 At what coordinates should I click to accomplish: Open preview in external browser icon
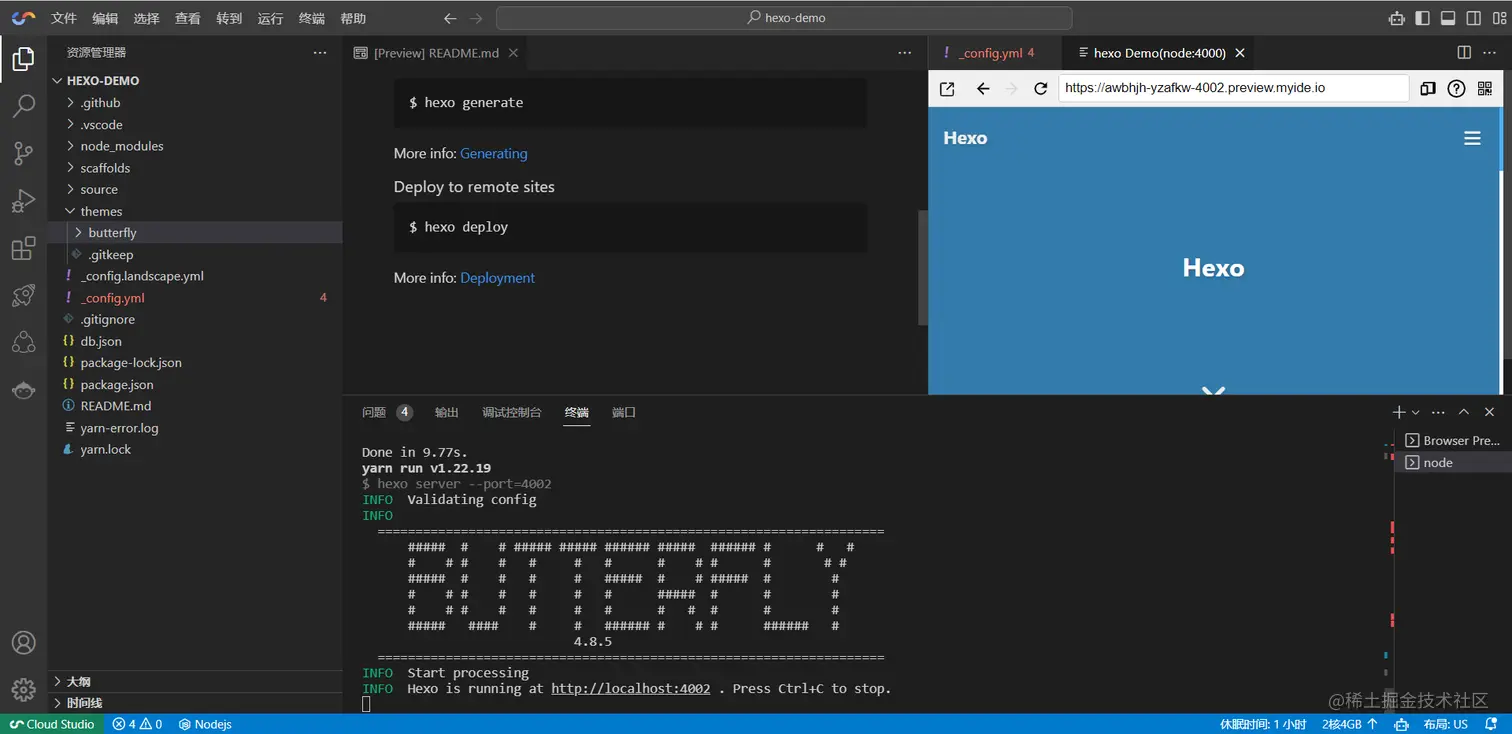click(x=947, y=88)
